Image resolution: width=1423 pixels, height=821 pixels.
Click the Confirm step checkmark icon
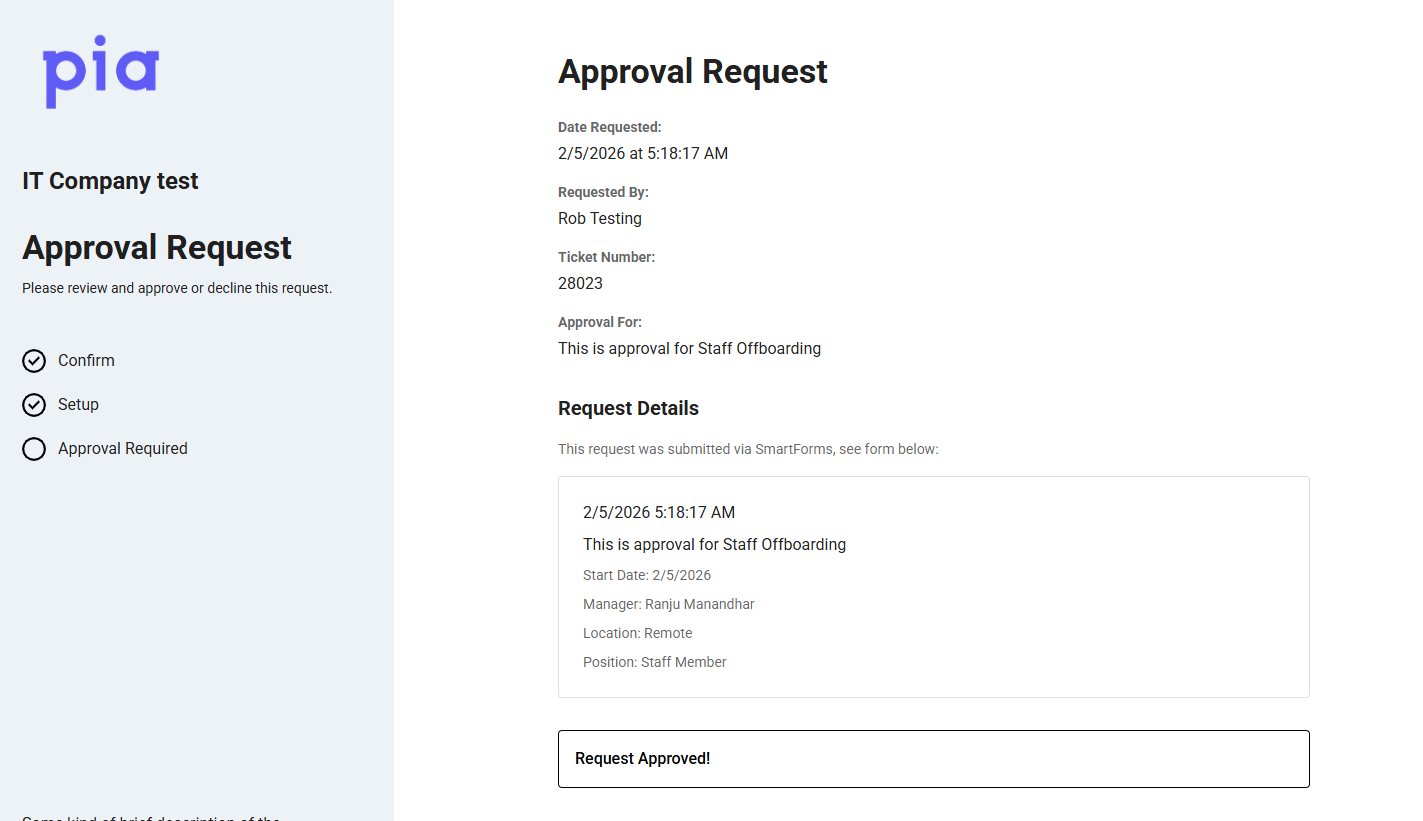click(x=34, y=361)
